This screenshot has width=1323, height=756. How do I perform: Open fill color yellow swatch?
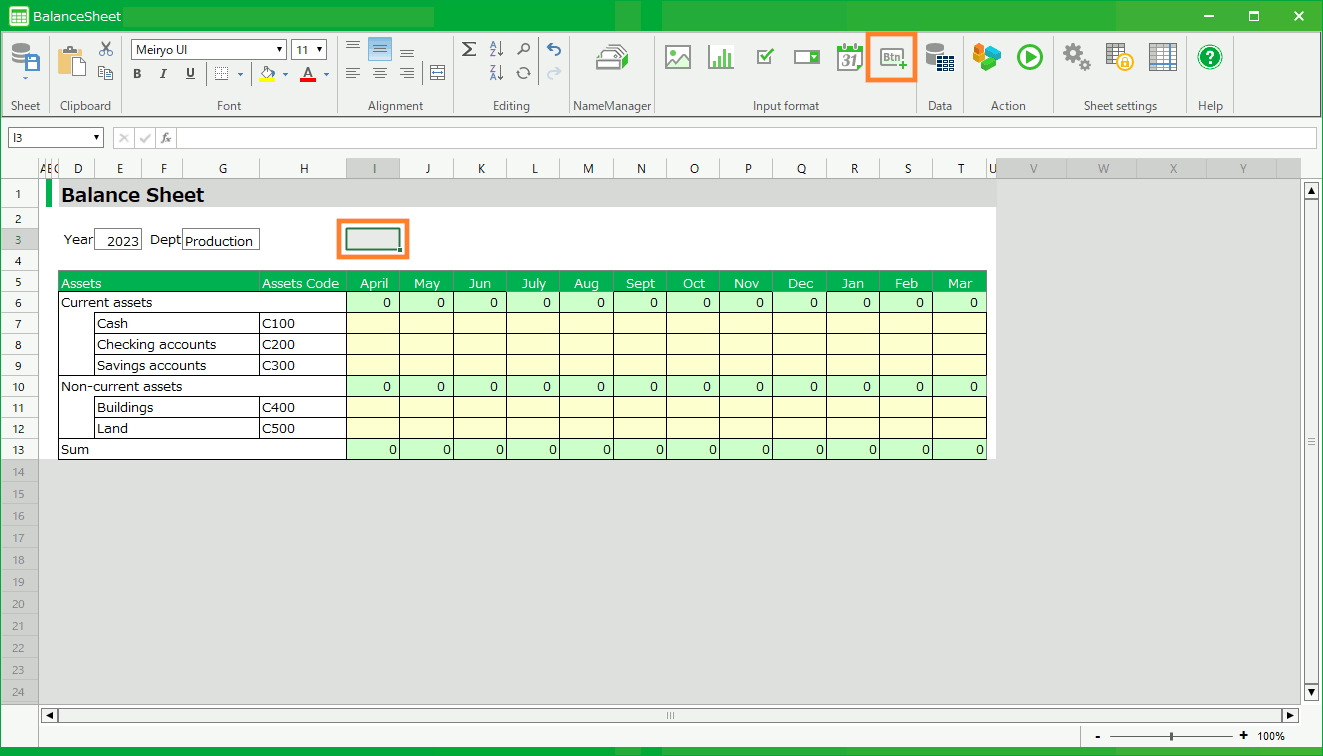267,74
